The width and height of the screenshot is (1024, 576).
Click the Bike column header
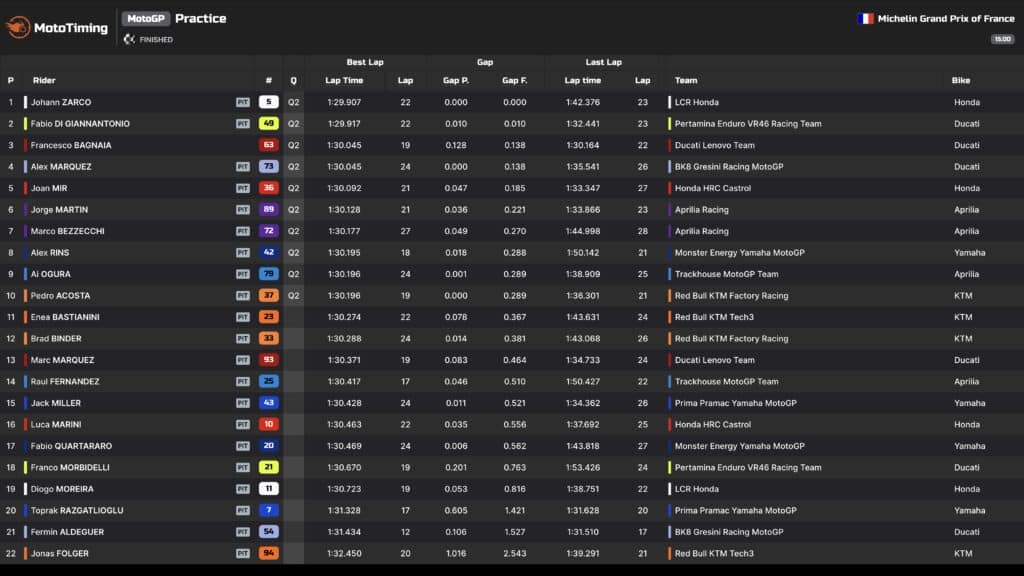pyautogui.click(x=961, y=80)
